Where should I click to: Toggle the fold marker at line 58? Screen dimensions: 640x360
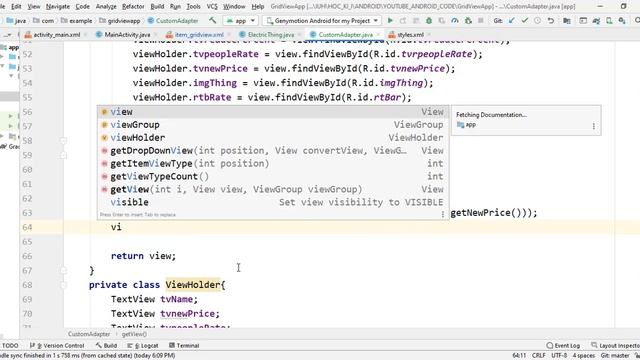click(x=63, y=140)
